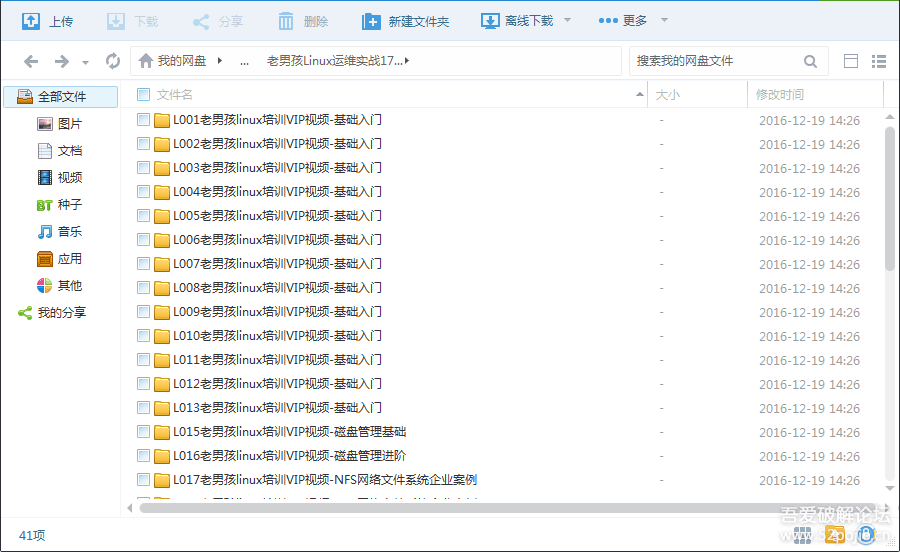Sort by the 修改时间 column header
This screenshot has height=552, width=900.
click(x=780, y=95)
